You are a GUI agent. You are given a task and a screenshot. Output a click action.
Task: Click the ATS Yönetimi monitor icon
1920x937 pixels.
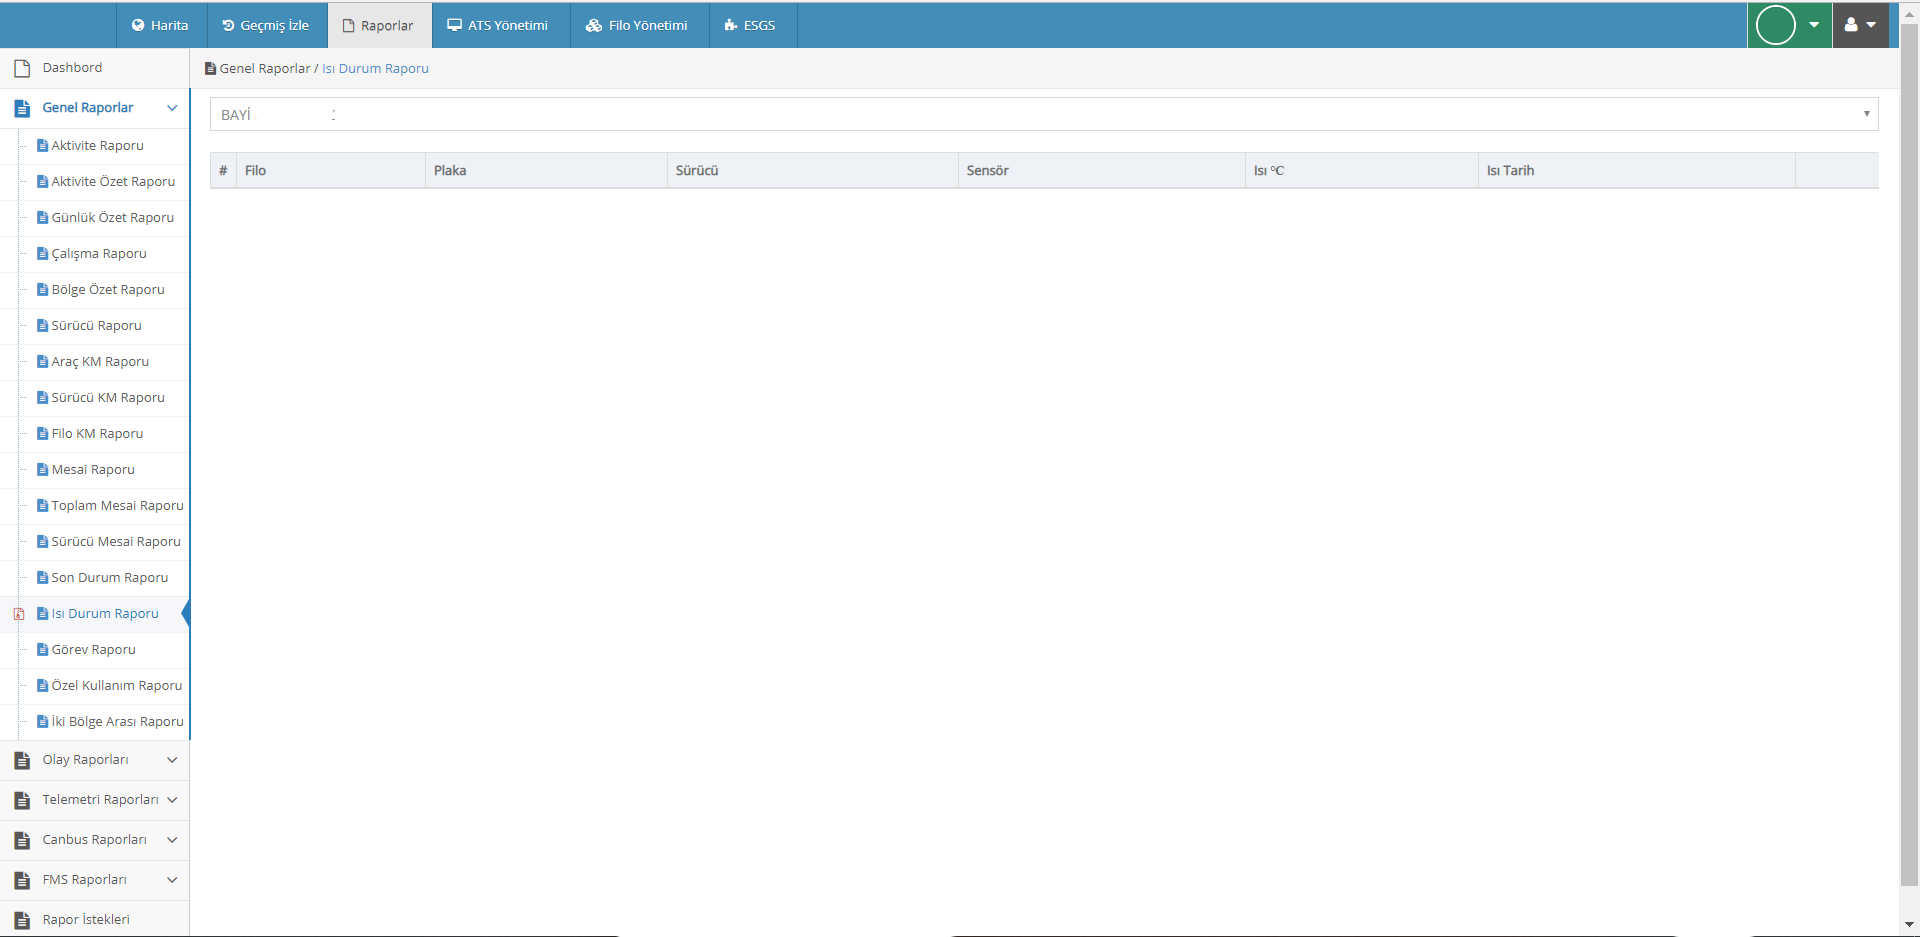click(x=454, y=25)
